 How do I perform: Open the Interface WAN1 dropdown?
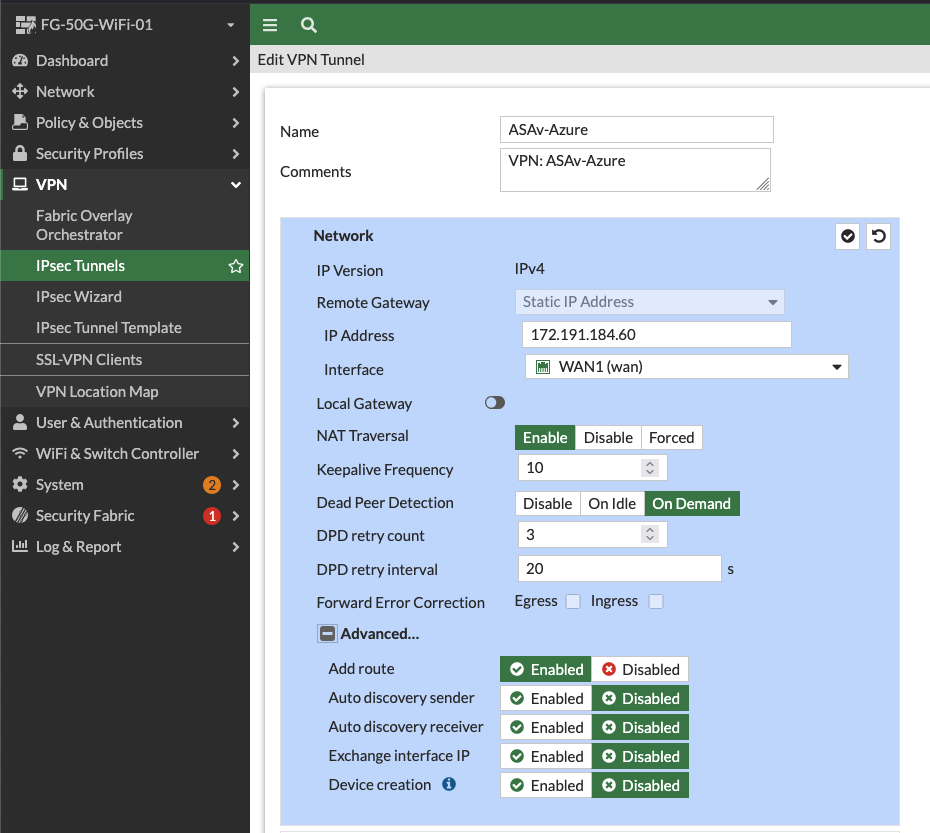click(x=687, y=367)
